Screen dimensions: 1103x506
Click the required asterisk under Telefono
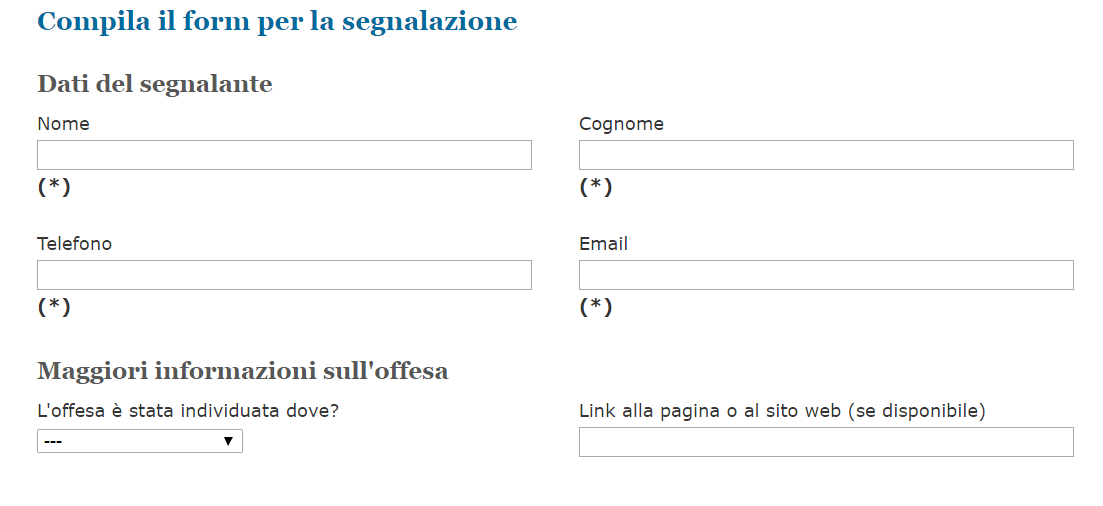(54, 307)
